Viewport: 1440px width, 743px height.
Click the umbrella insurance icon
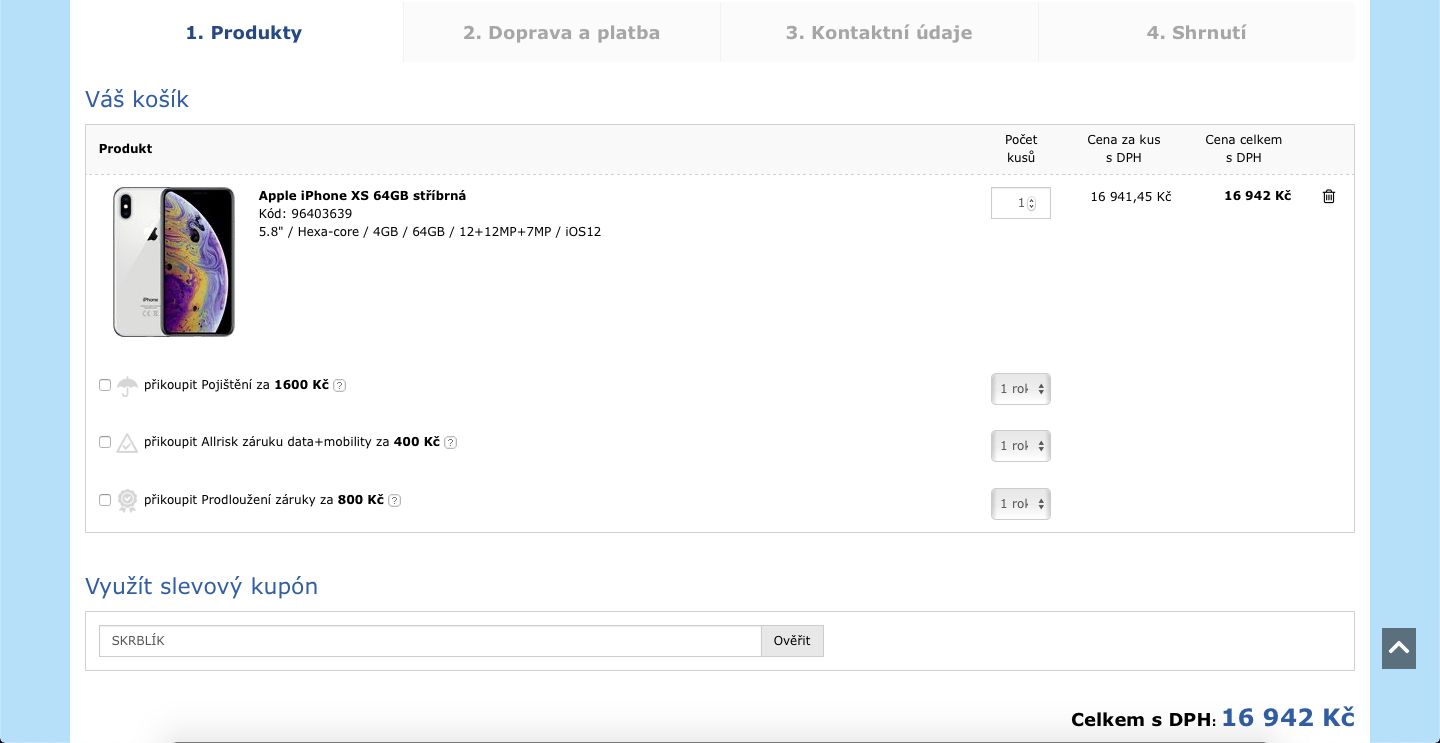(x=127, y=386)
